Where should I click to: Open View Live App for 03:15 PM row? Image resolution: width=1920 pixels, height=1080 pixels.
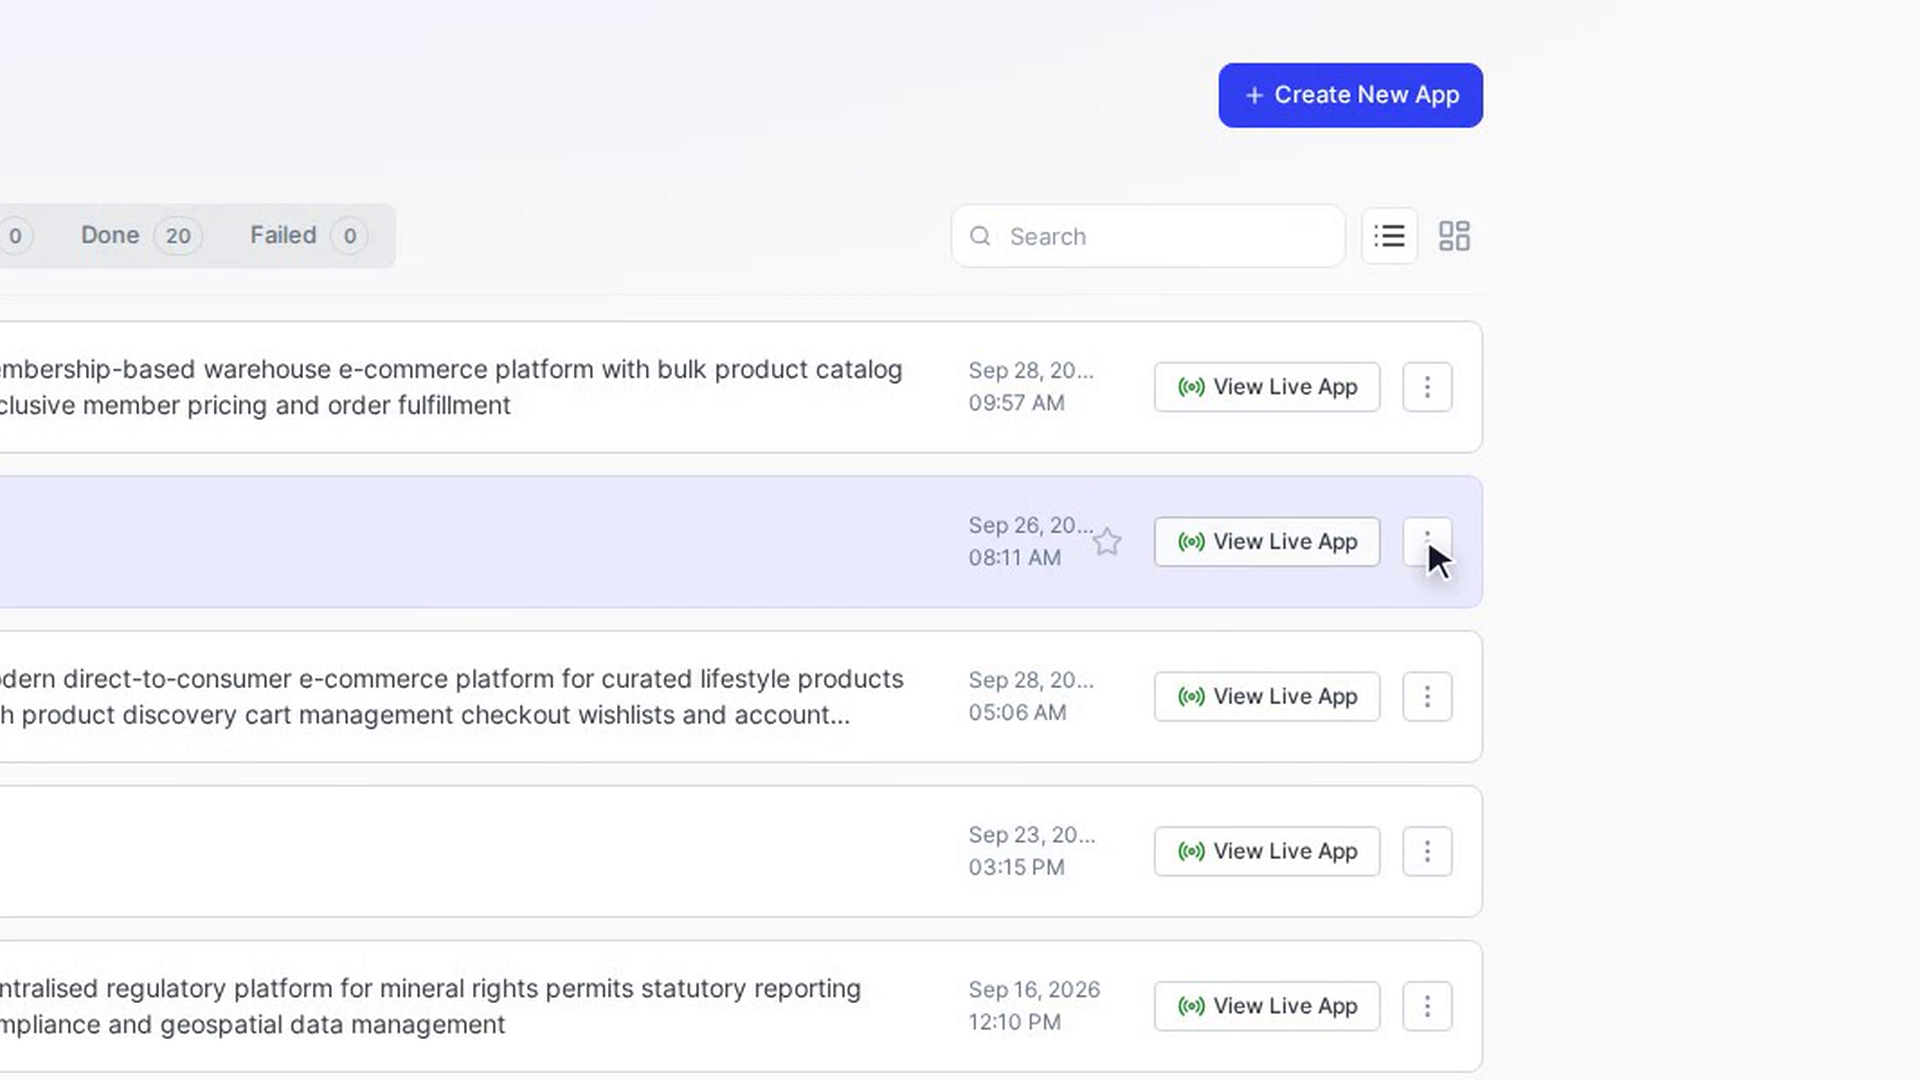(1267, 851)
